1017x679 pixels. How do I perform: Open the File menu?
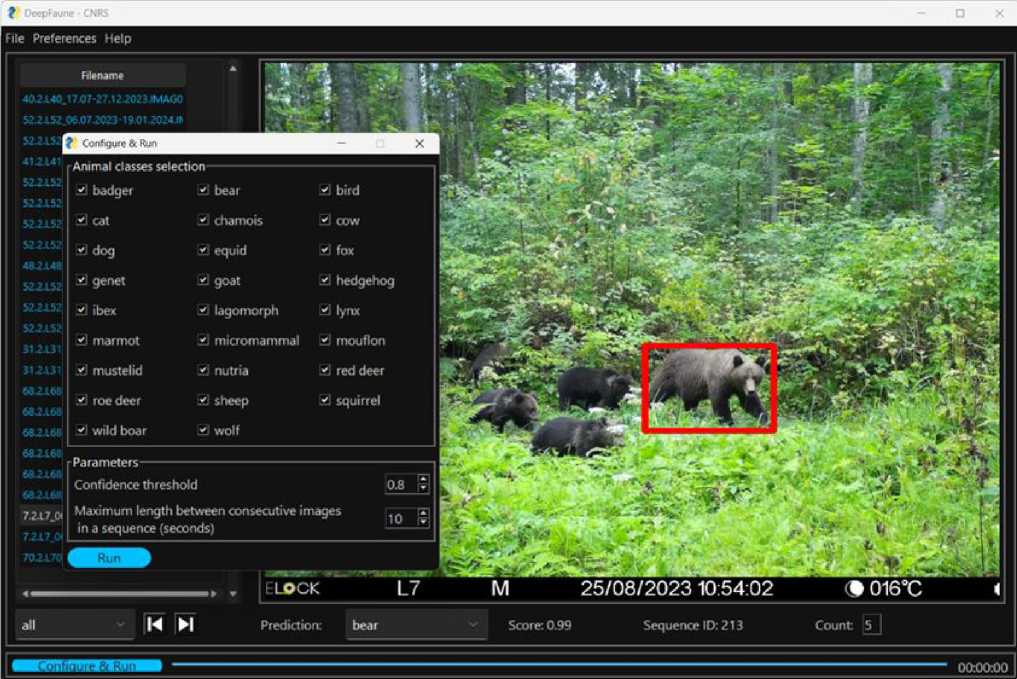14,38
